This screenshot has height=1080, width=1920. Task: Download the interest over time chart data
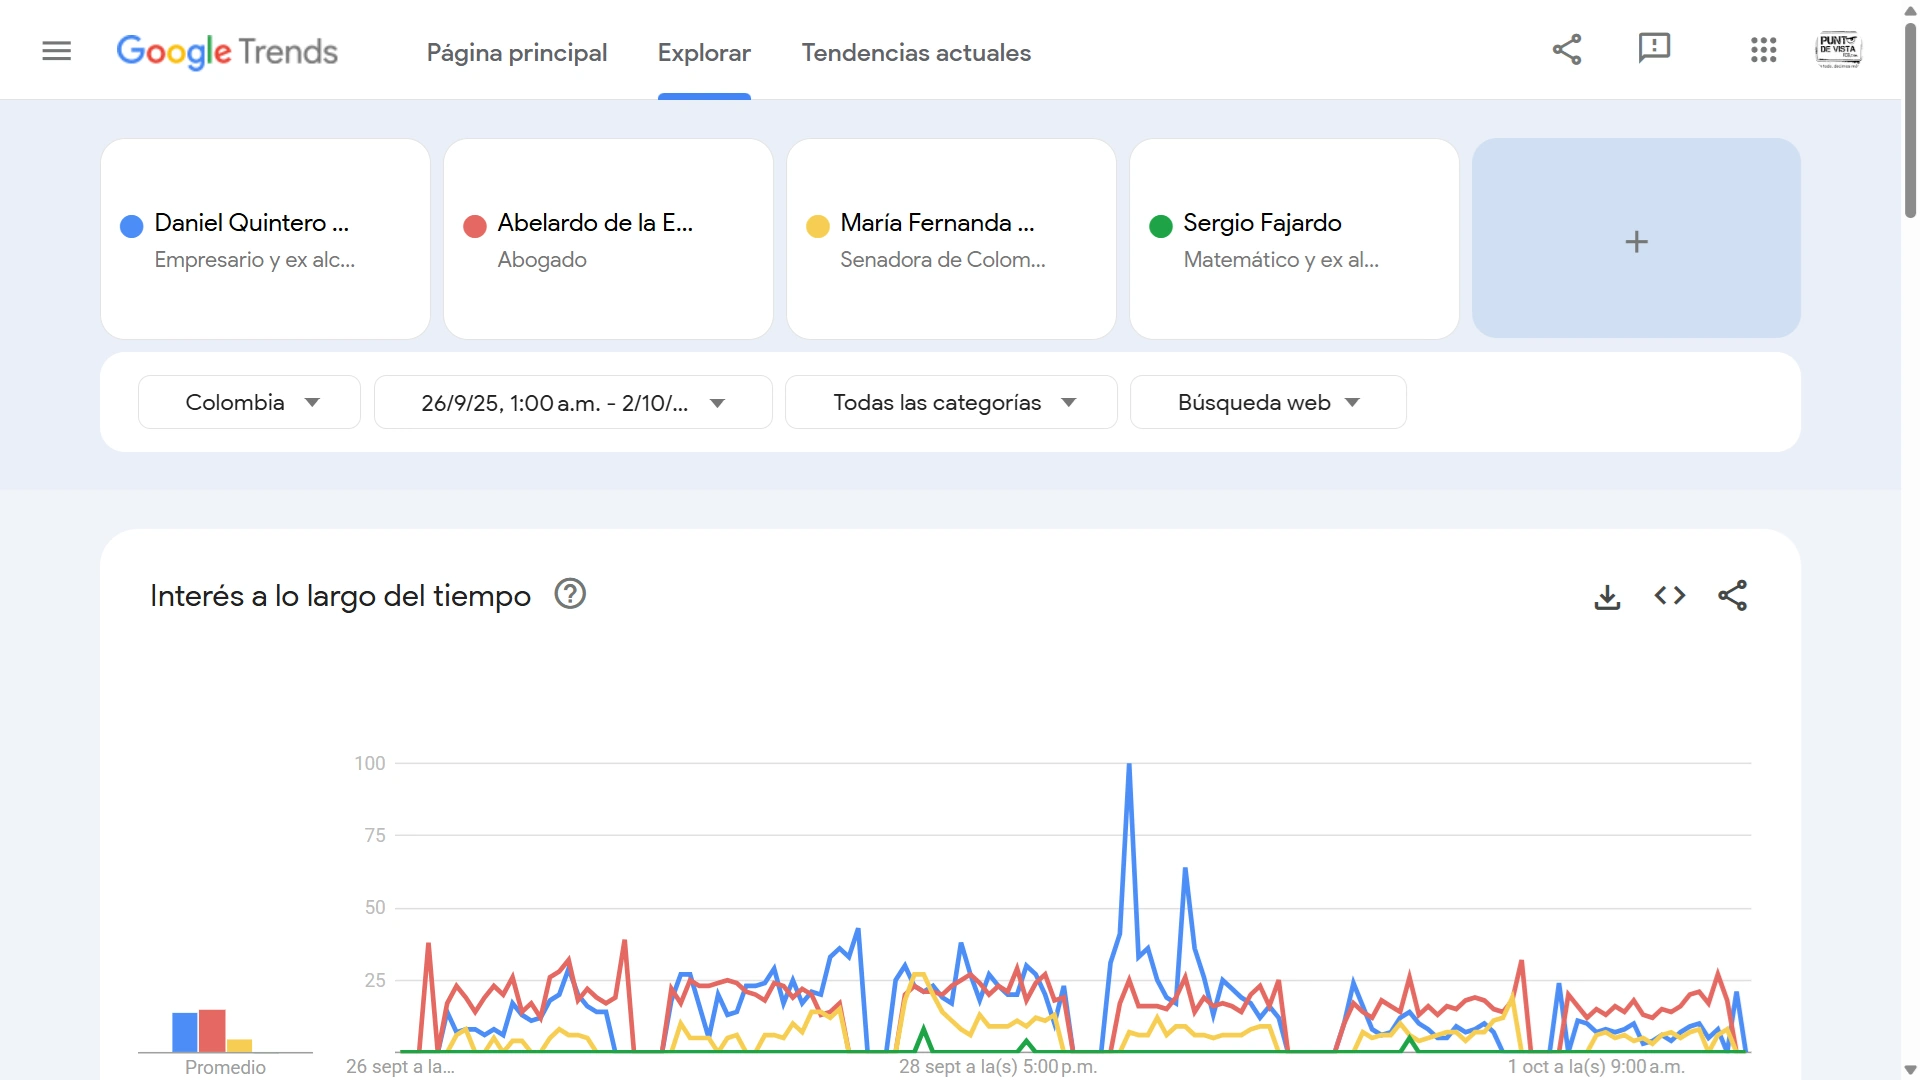point(1607,597)
